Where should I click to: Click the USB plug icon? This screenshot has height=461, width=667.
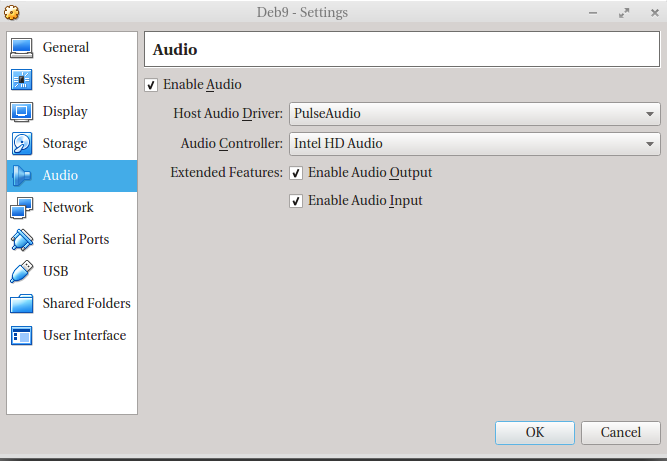pyautogui.click(x=22, y=272)
